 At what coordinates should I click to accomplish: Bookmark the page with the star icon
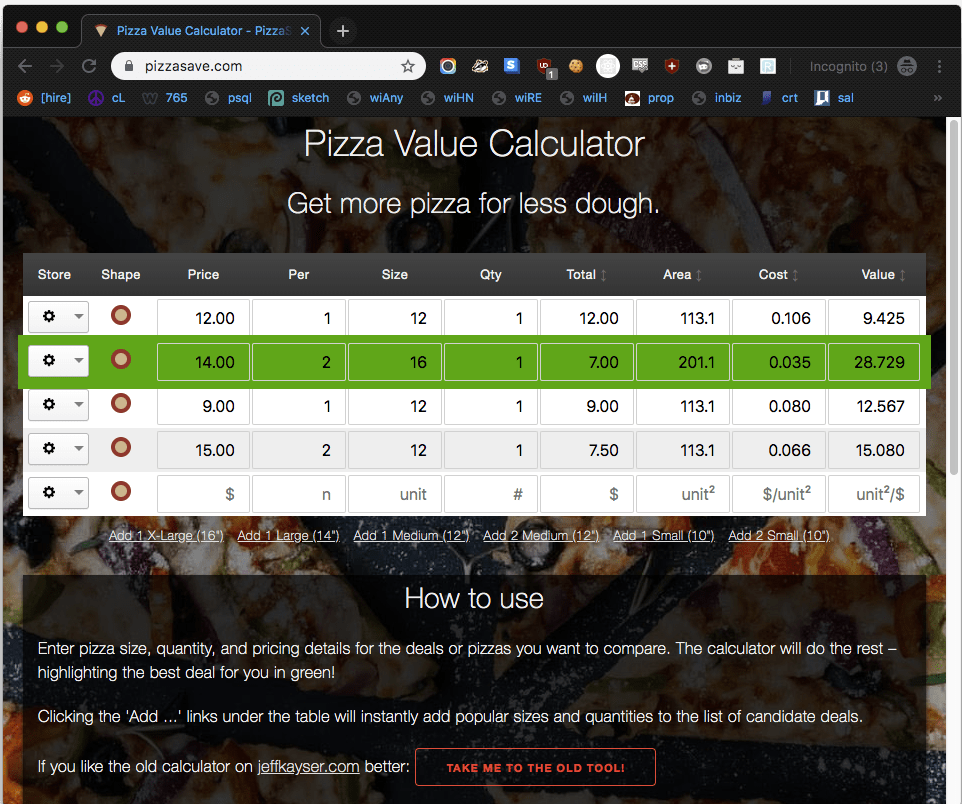(407, 66)
